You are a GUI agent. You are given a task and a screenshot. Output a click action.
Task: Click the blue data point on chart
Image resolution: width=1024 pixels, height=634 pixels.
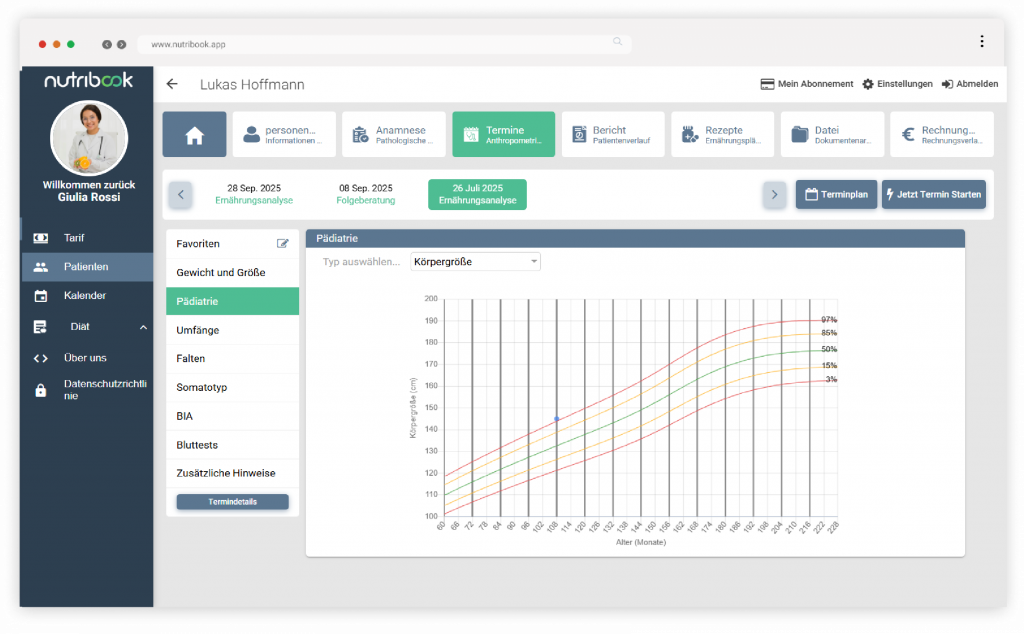[x=557, y=419]
